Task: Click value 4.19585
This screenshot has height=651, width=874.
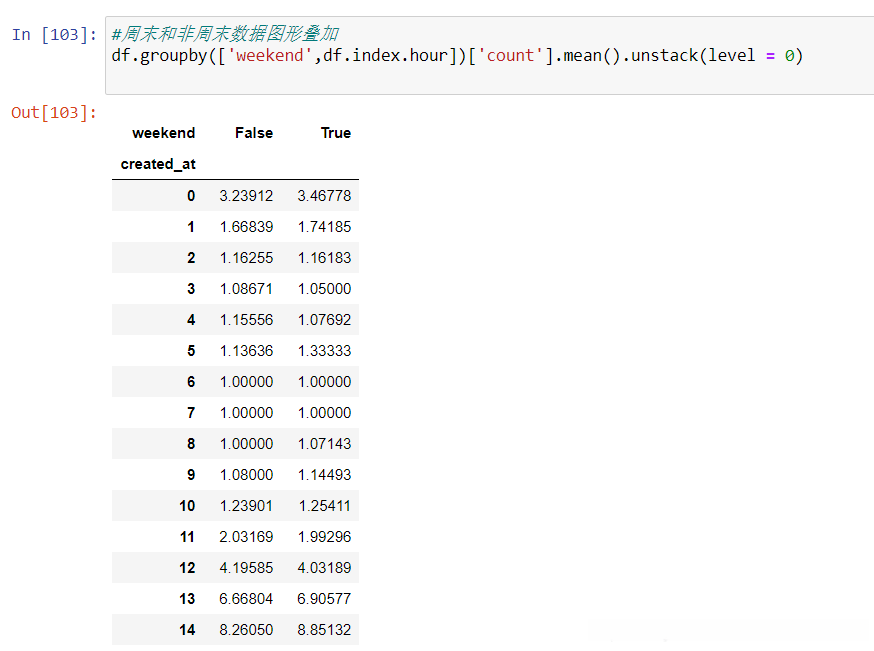Action: 246,568
